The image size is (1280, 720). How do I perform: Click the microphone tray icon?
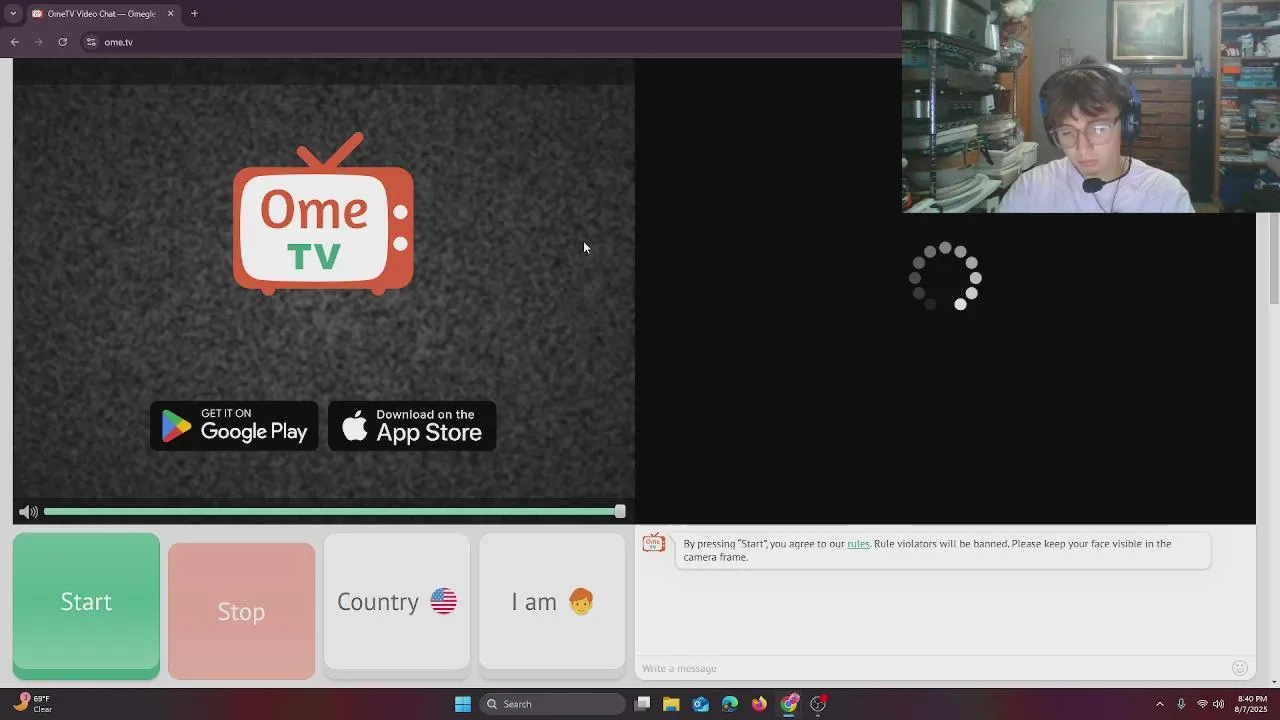(1181, 704)
